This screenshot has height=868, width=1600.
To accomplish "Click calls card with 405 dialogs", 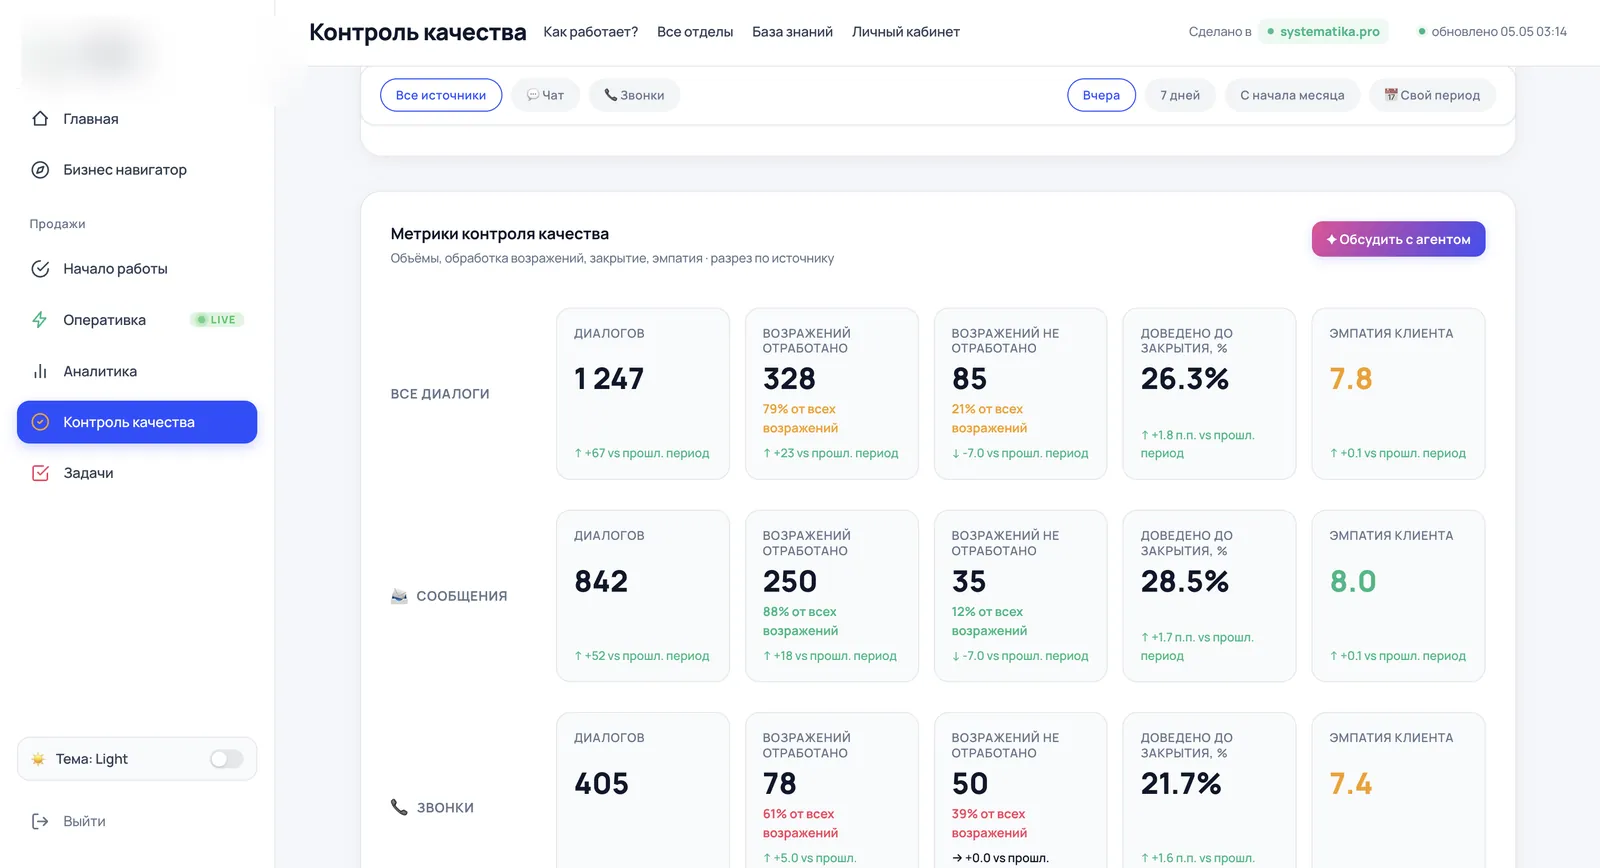I will [x=643, y=790].
